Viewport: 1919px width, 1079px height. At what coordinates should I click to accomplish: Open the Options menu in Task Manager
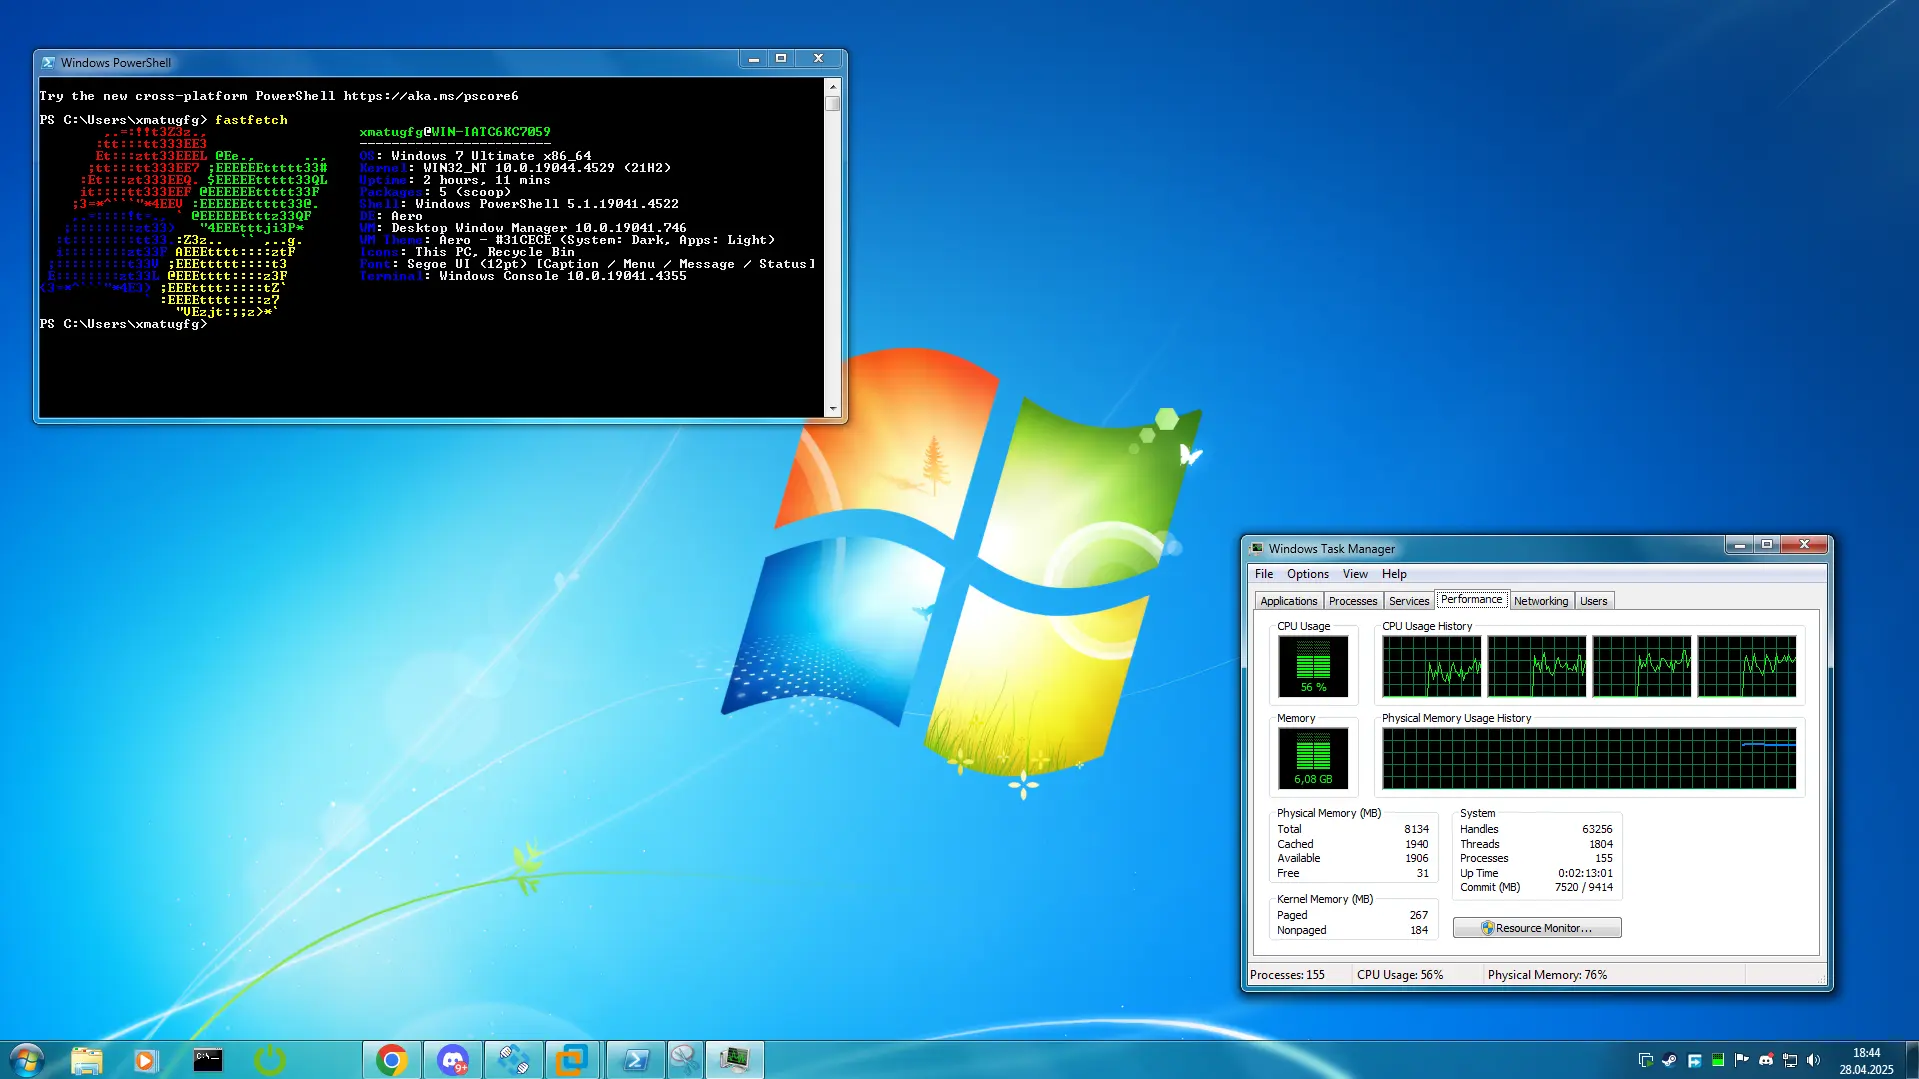[x=1308, y=574]
